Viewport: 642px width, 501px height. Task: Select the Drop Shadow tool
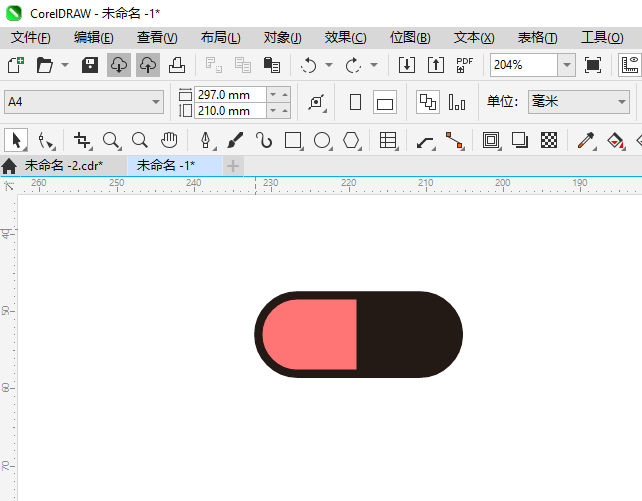(520, 140)
